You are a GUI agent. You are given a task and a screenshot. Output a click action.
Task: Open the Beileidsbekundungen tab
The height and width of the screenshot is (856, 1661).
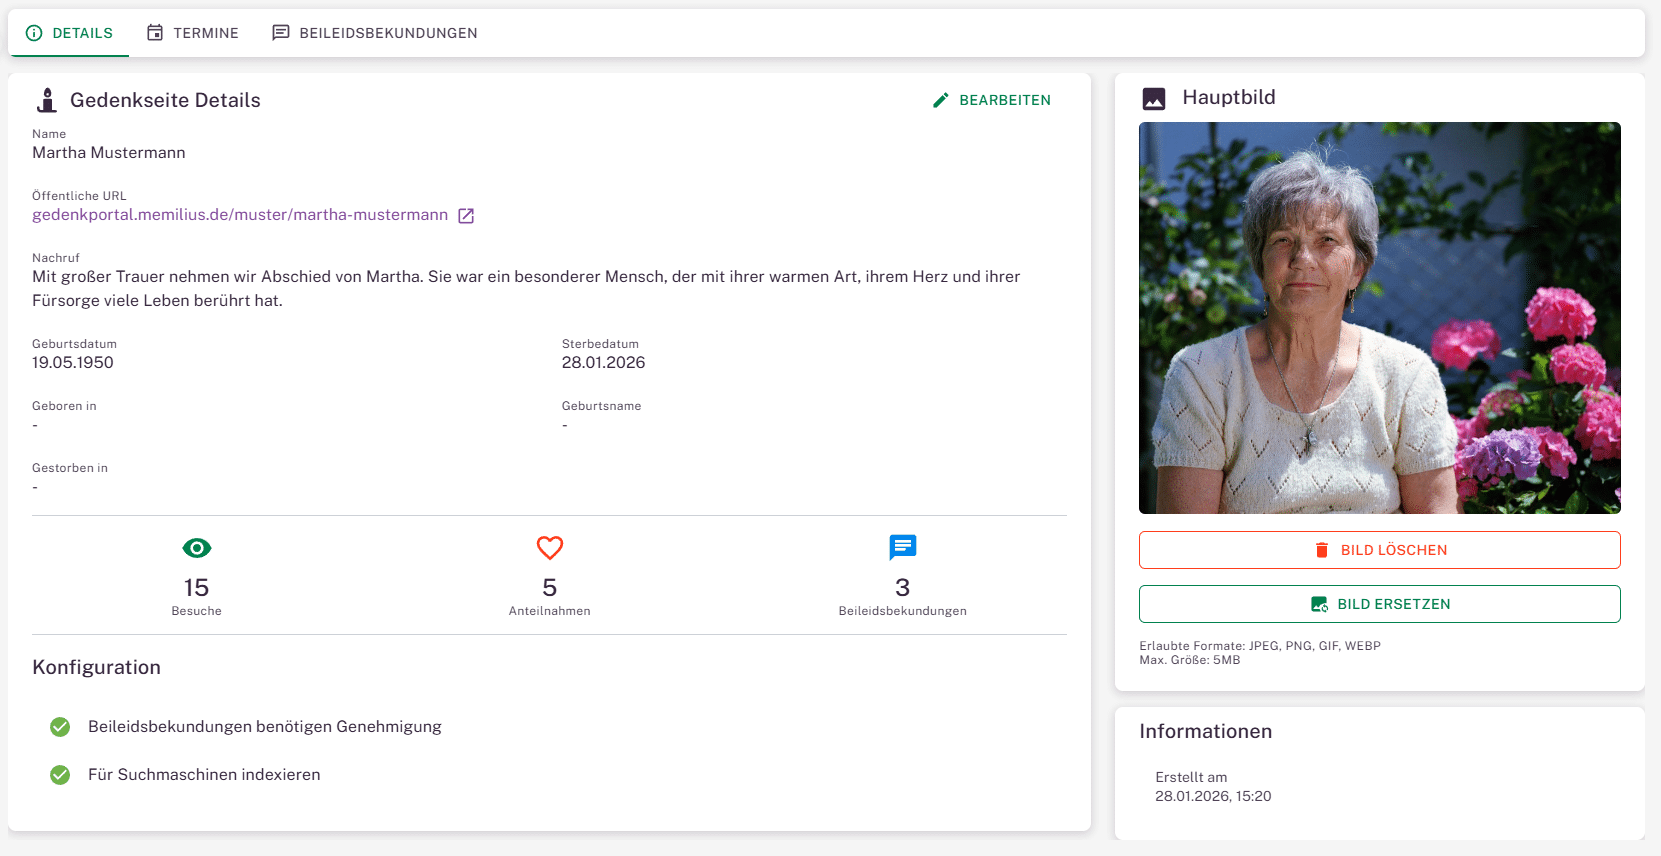(x=375, y=33)
